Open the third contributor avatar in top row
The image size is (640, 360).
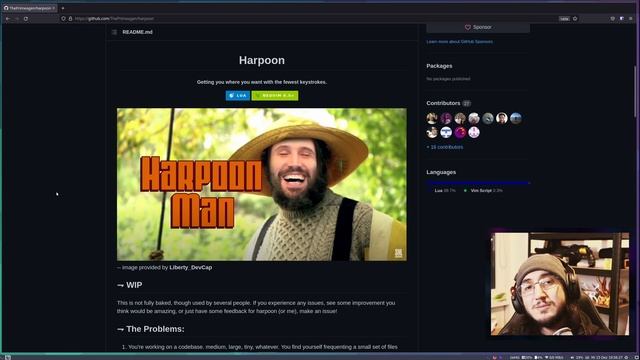point(460,118)
